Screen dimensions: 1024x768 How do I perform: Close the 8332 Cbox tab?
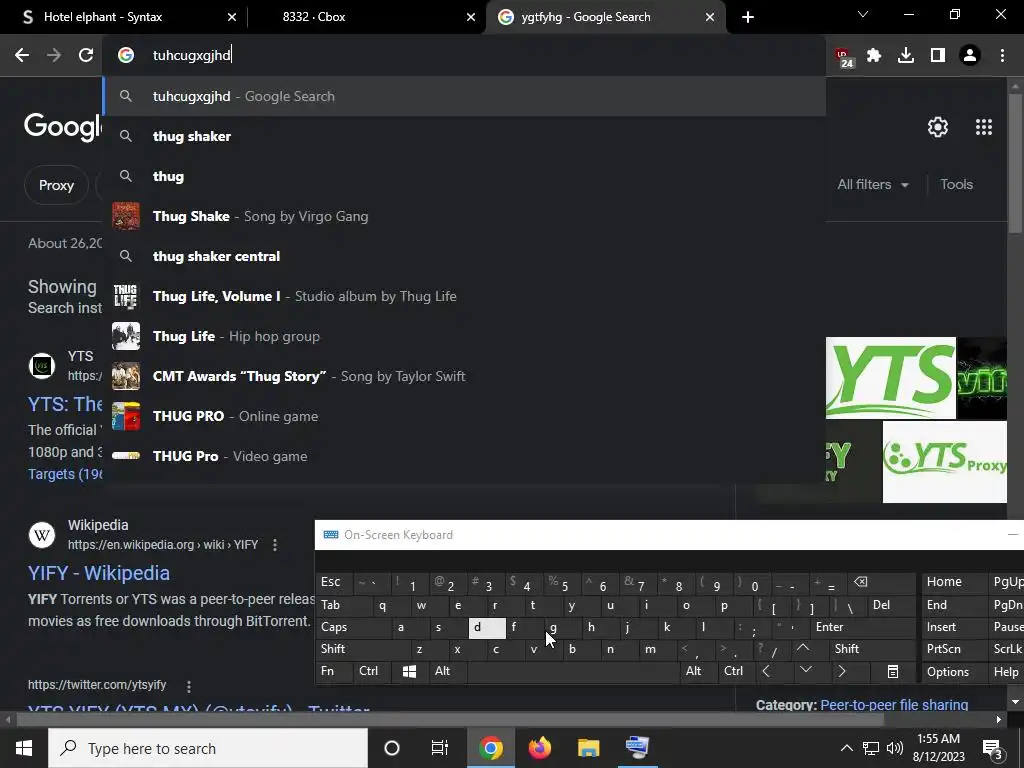point(471,17)
